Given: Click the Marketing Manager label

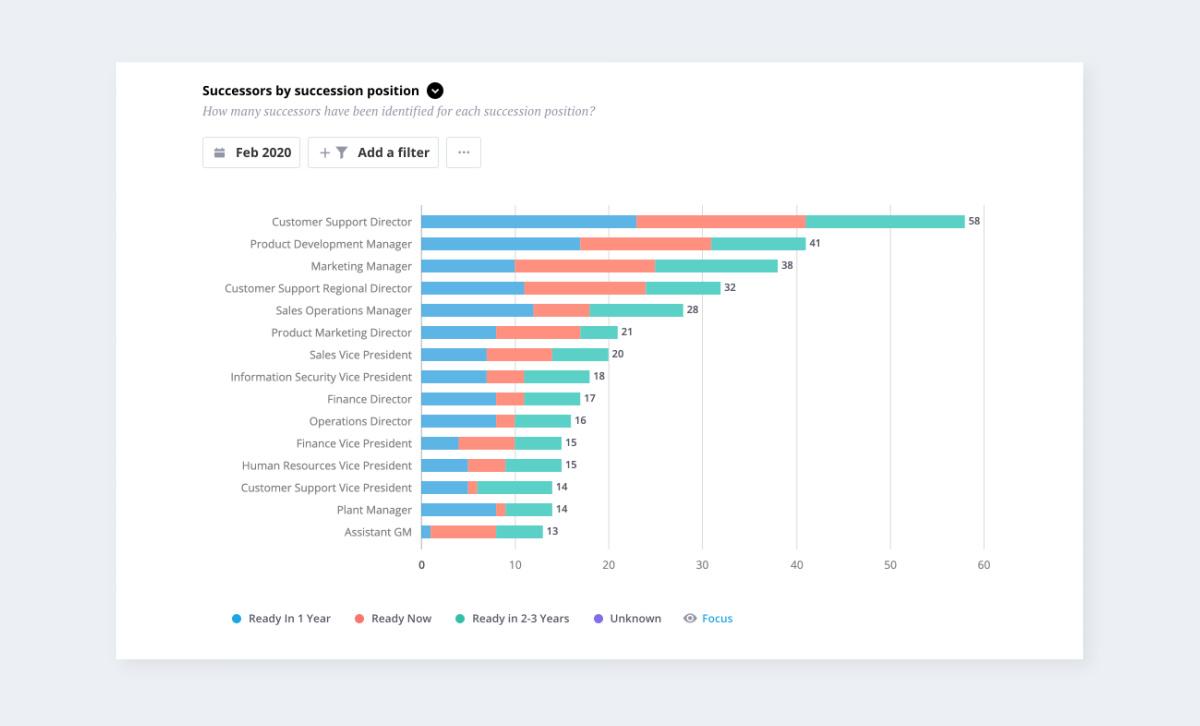Looking at the screenshot, I should [x=361, y=266].
